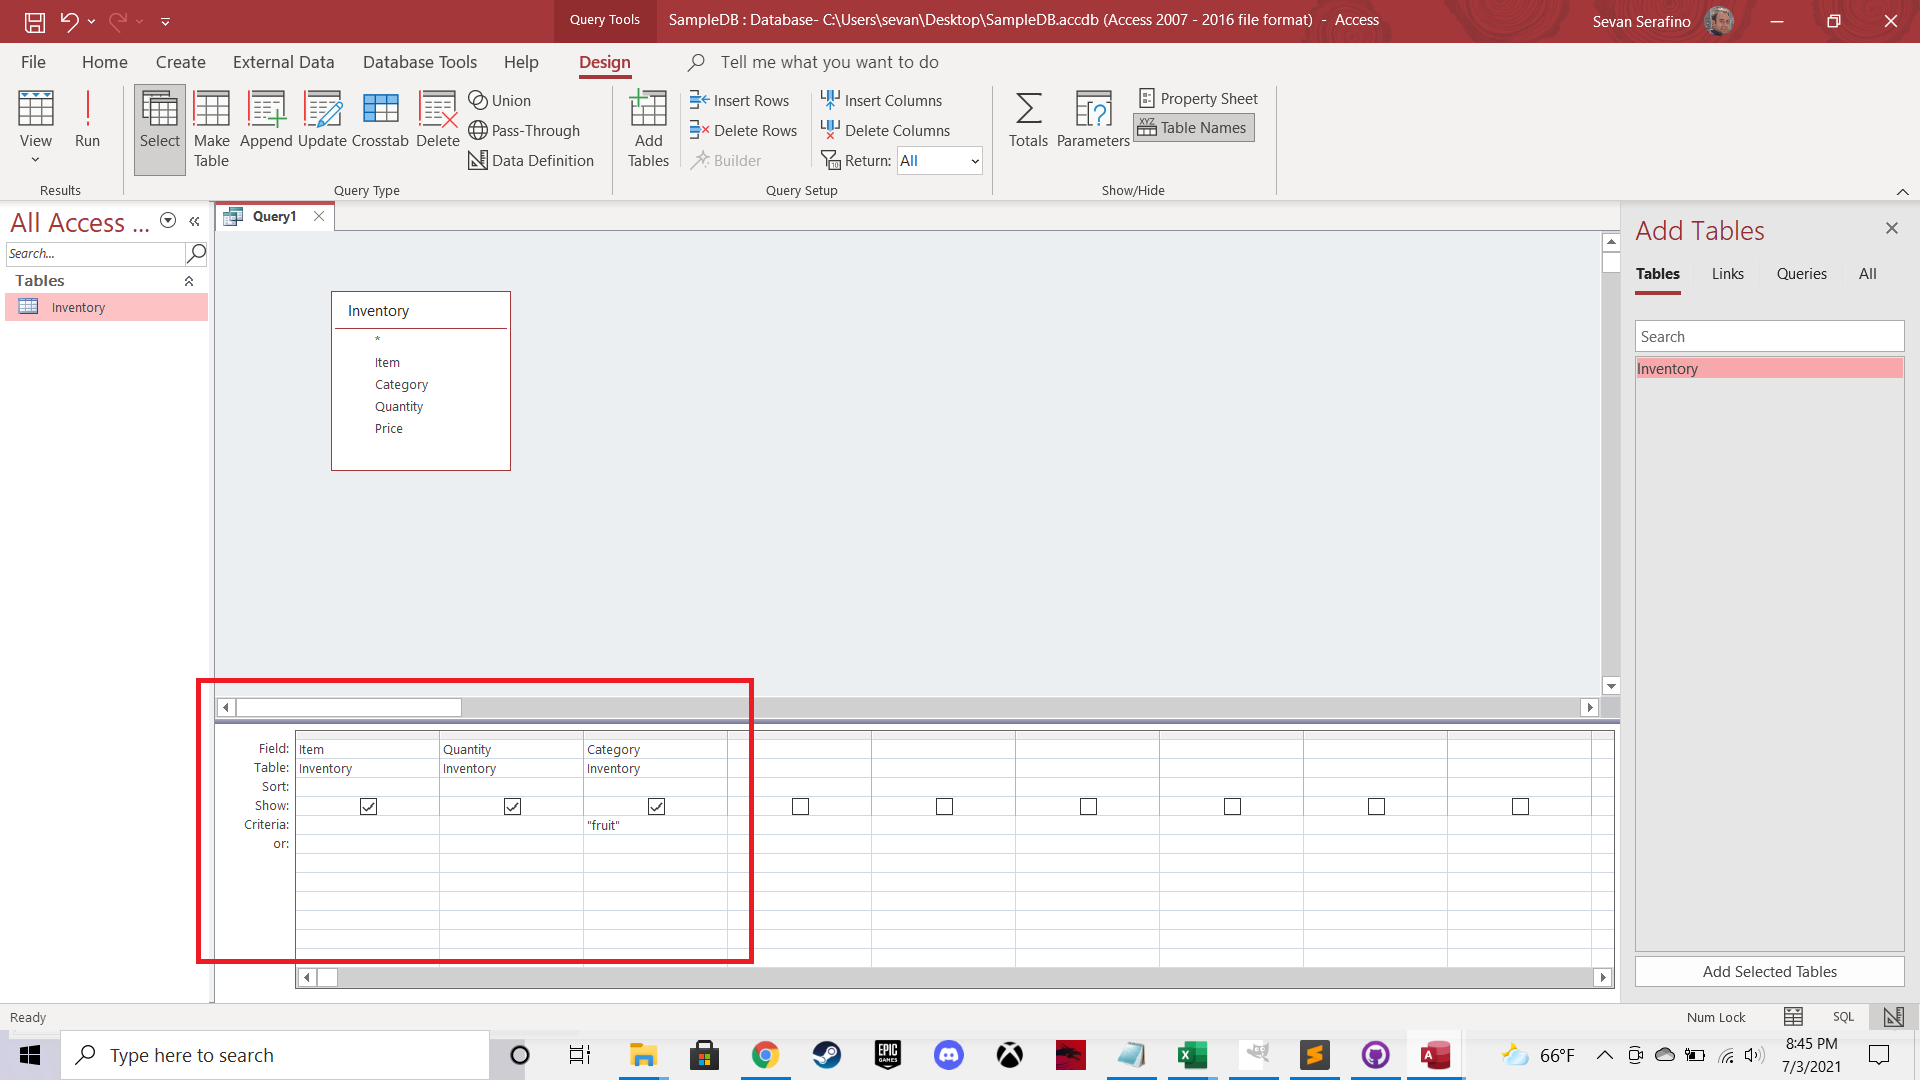Click the table pane scroll-down arrow
The image size is (1920, 1080).
[1610, 686]
